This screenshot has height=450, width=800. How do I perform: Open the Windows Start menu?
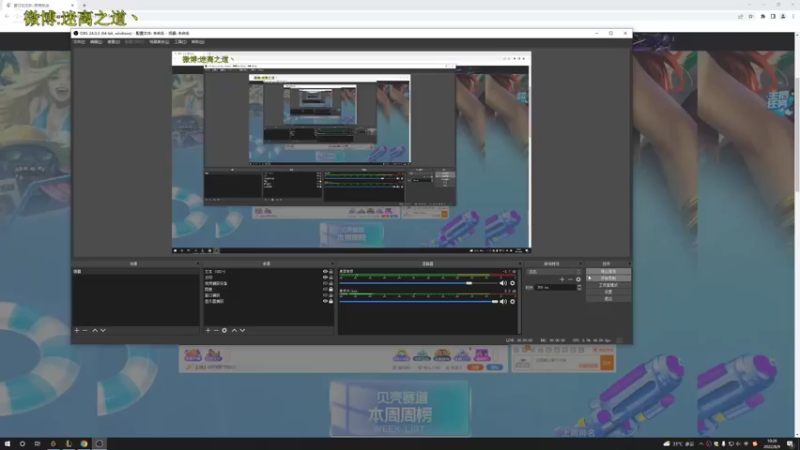coord(7,444)
